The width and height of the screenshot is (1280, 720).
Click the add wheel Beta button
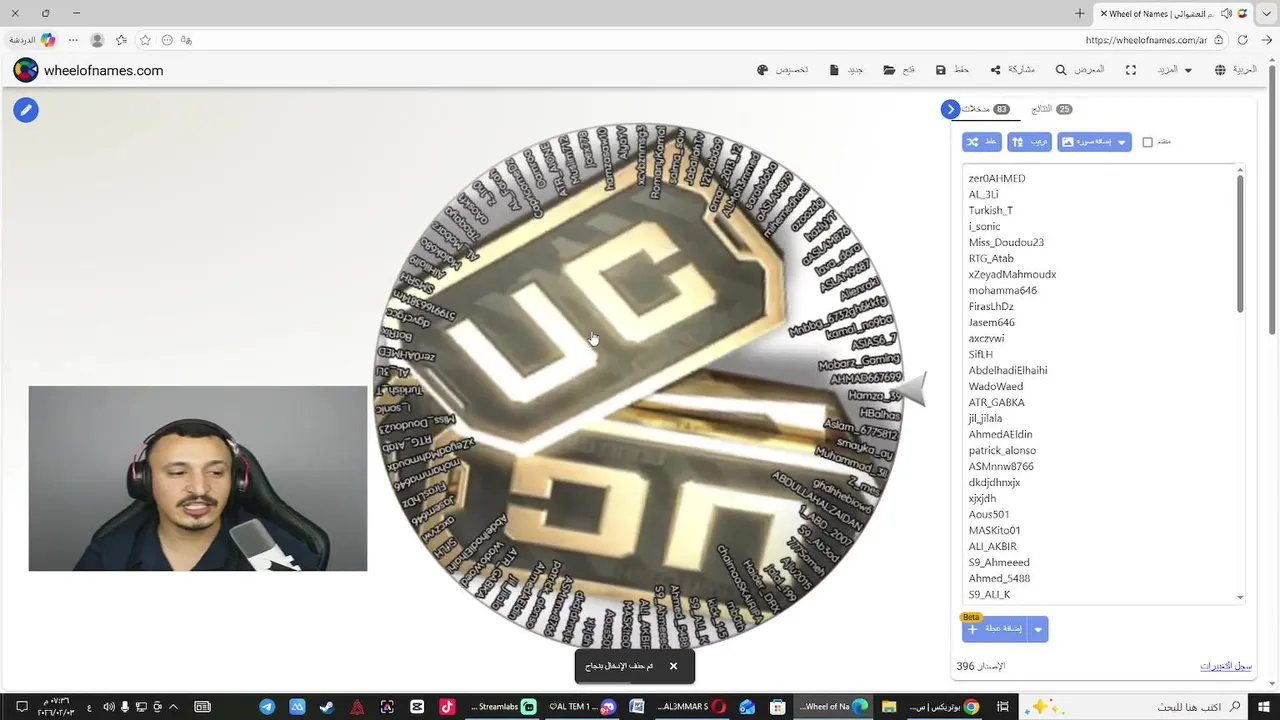(x=996, y=629)
